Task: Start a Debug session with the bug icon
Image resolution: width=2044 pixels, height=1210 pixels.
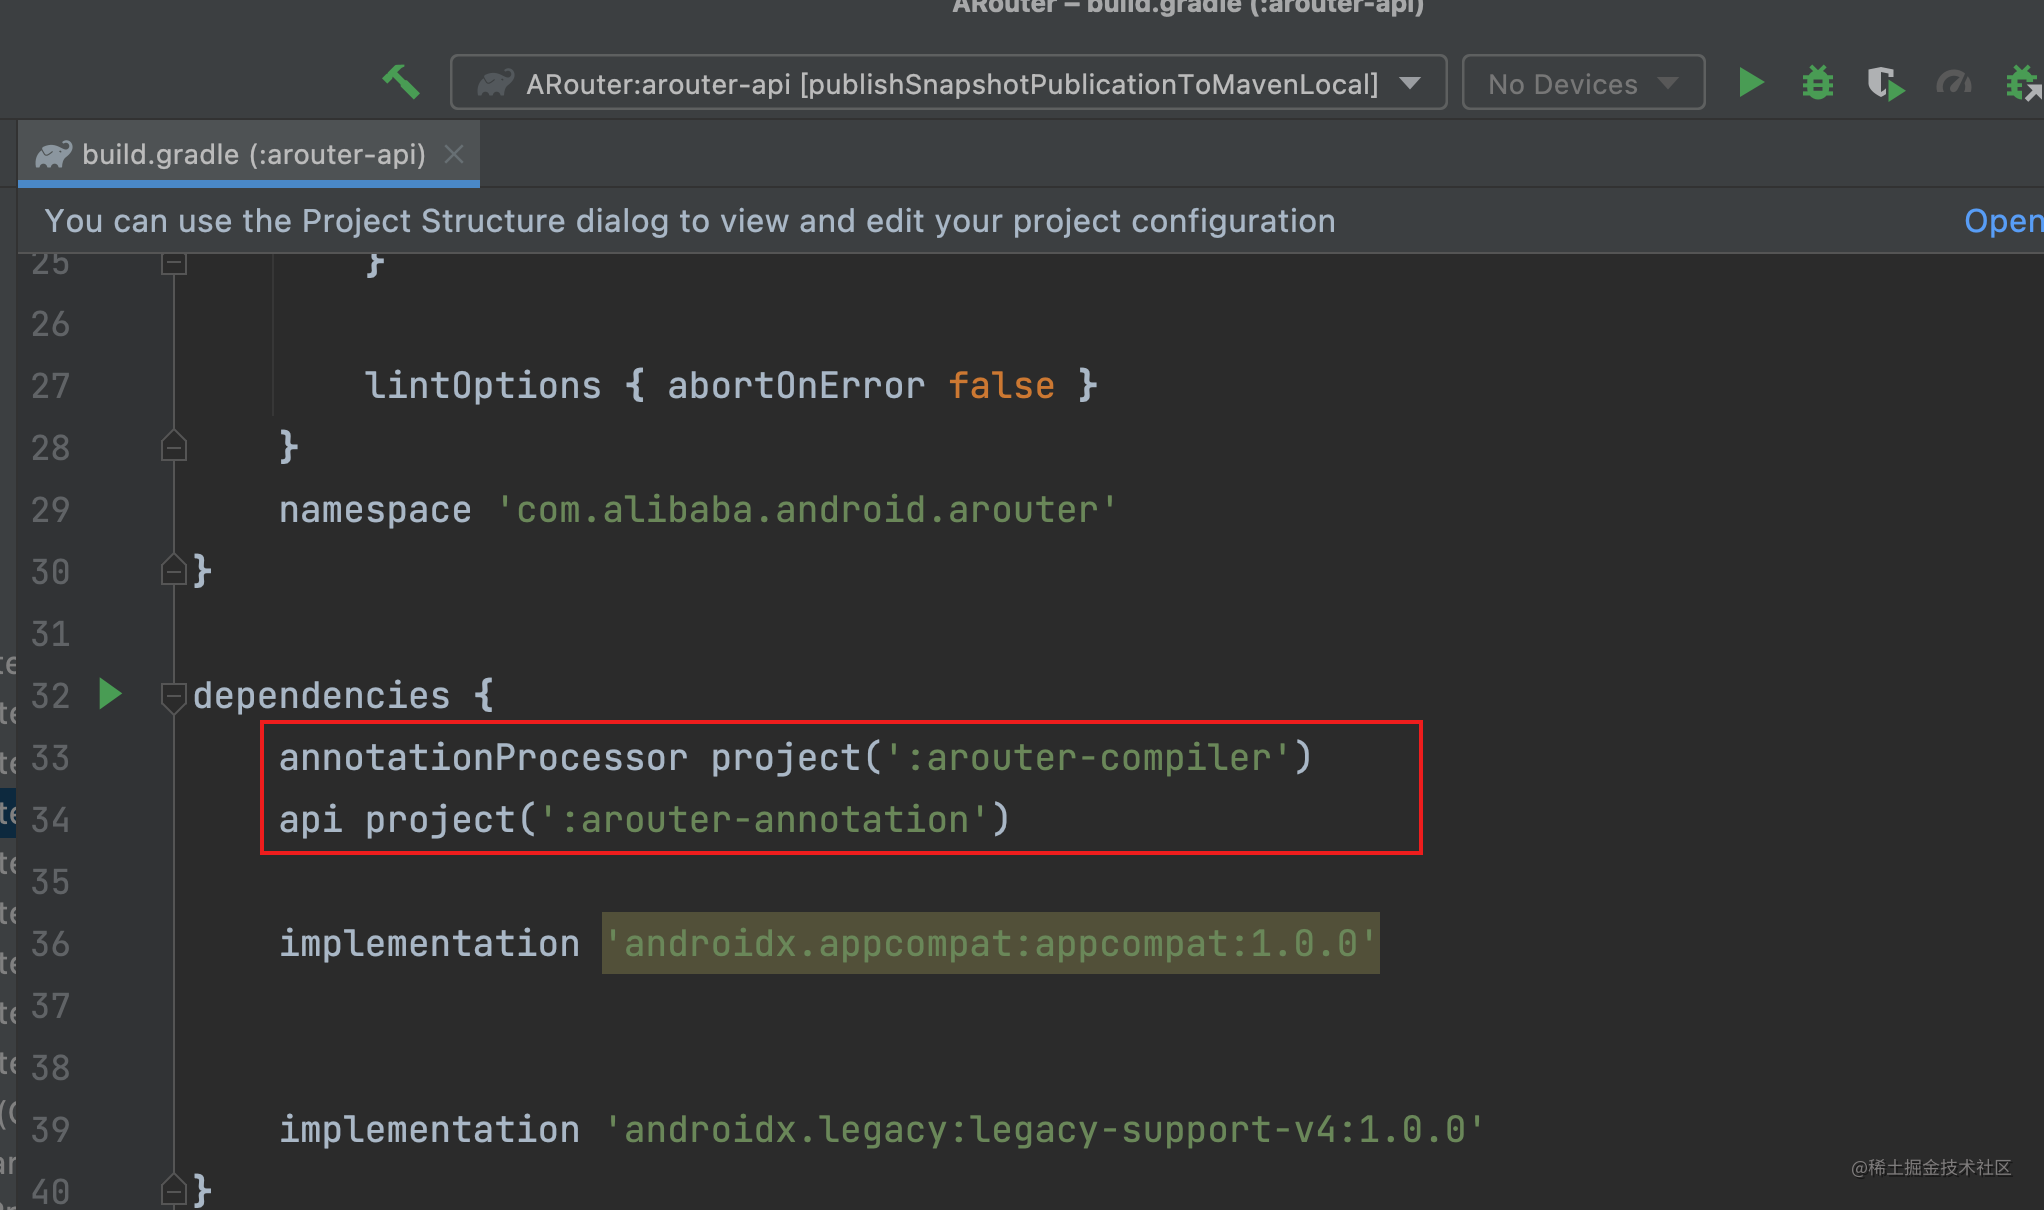Action: click(x=1817, y=82)
